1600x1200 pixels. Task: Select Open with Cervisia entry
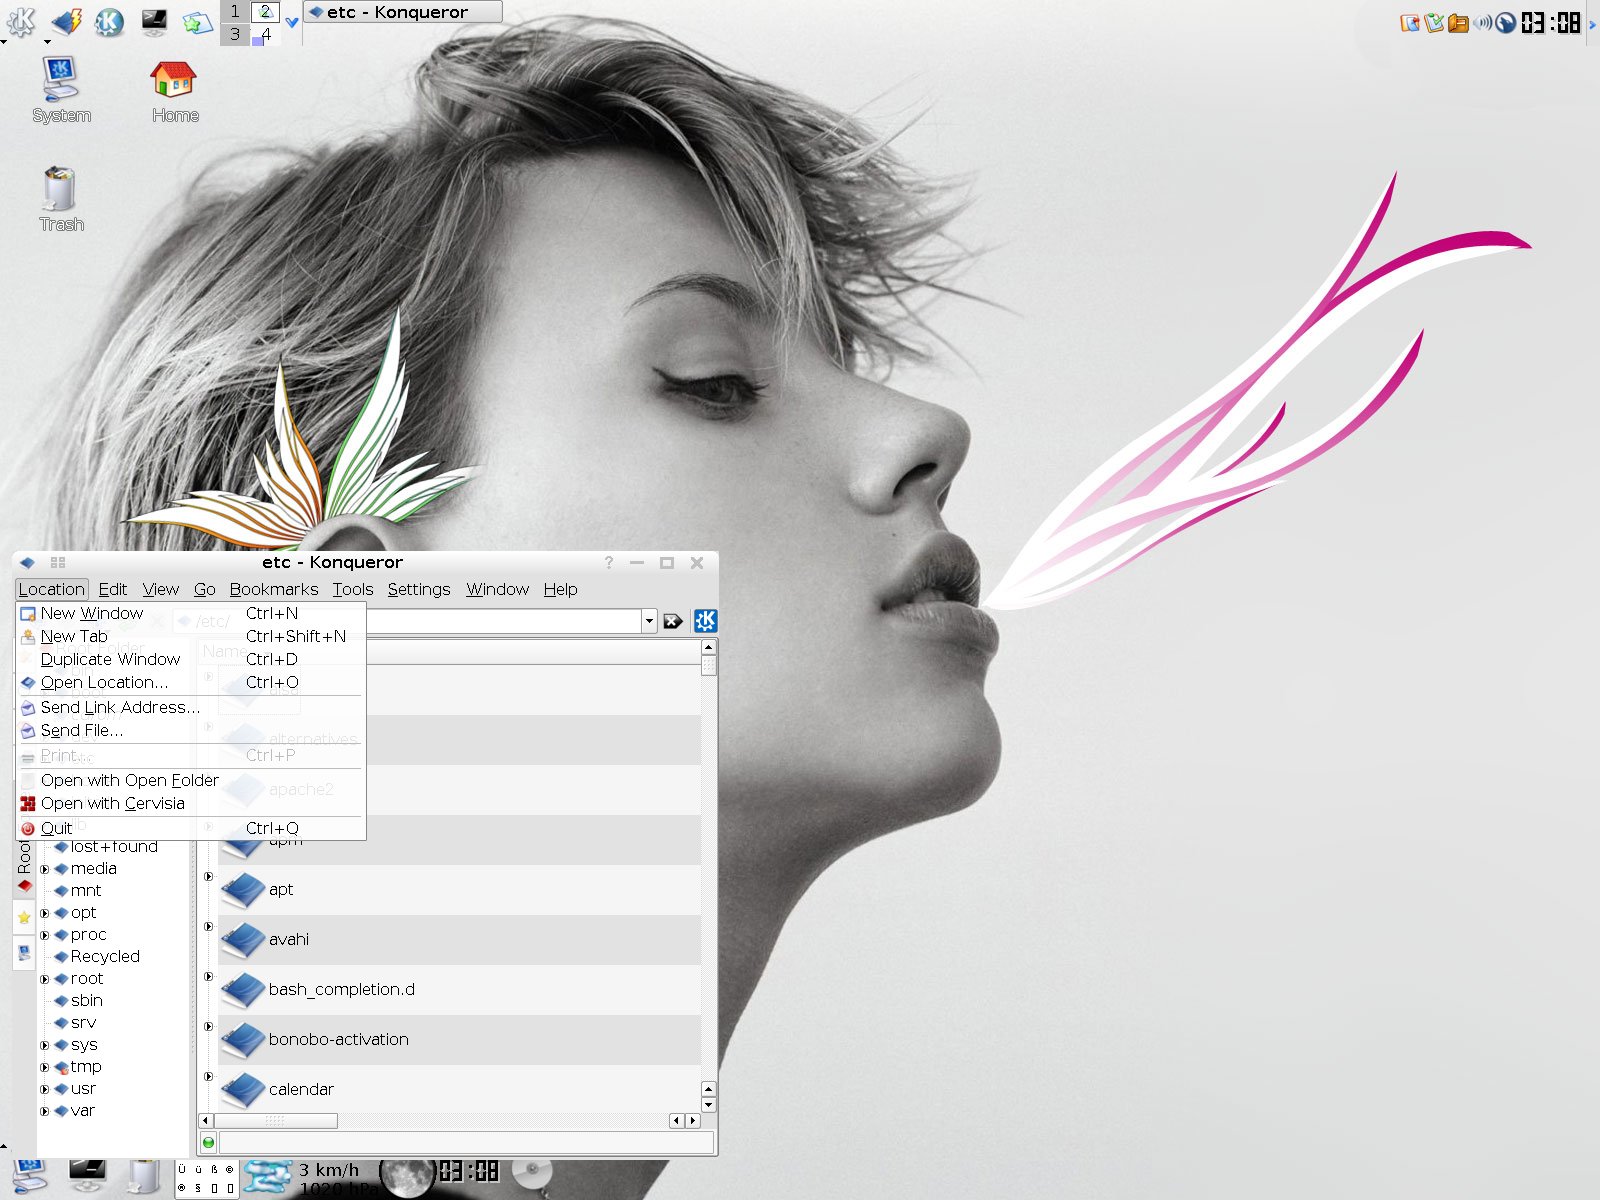[x=192, y=803]
